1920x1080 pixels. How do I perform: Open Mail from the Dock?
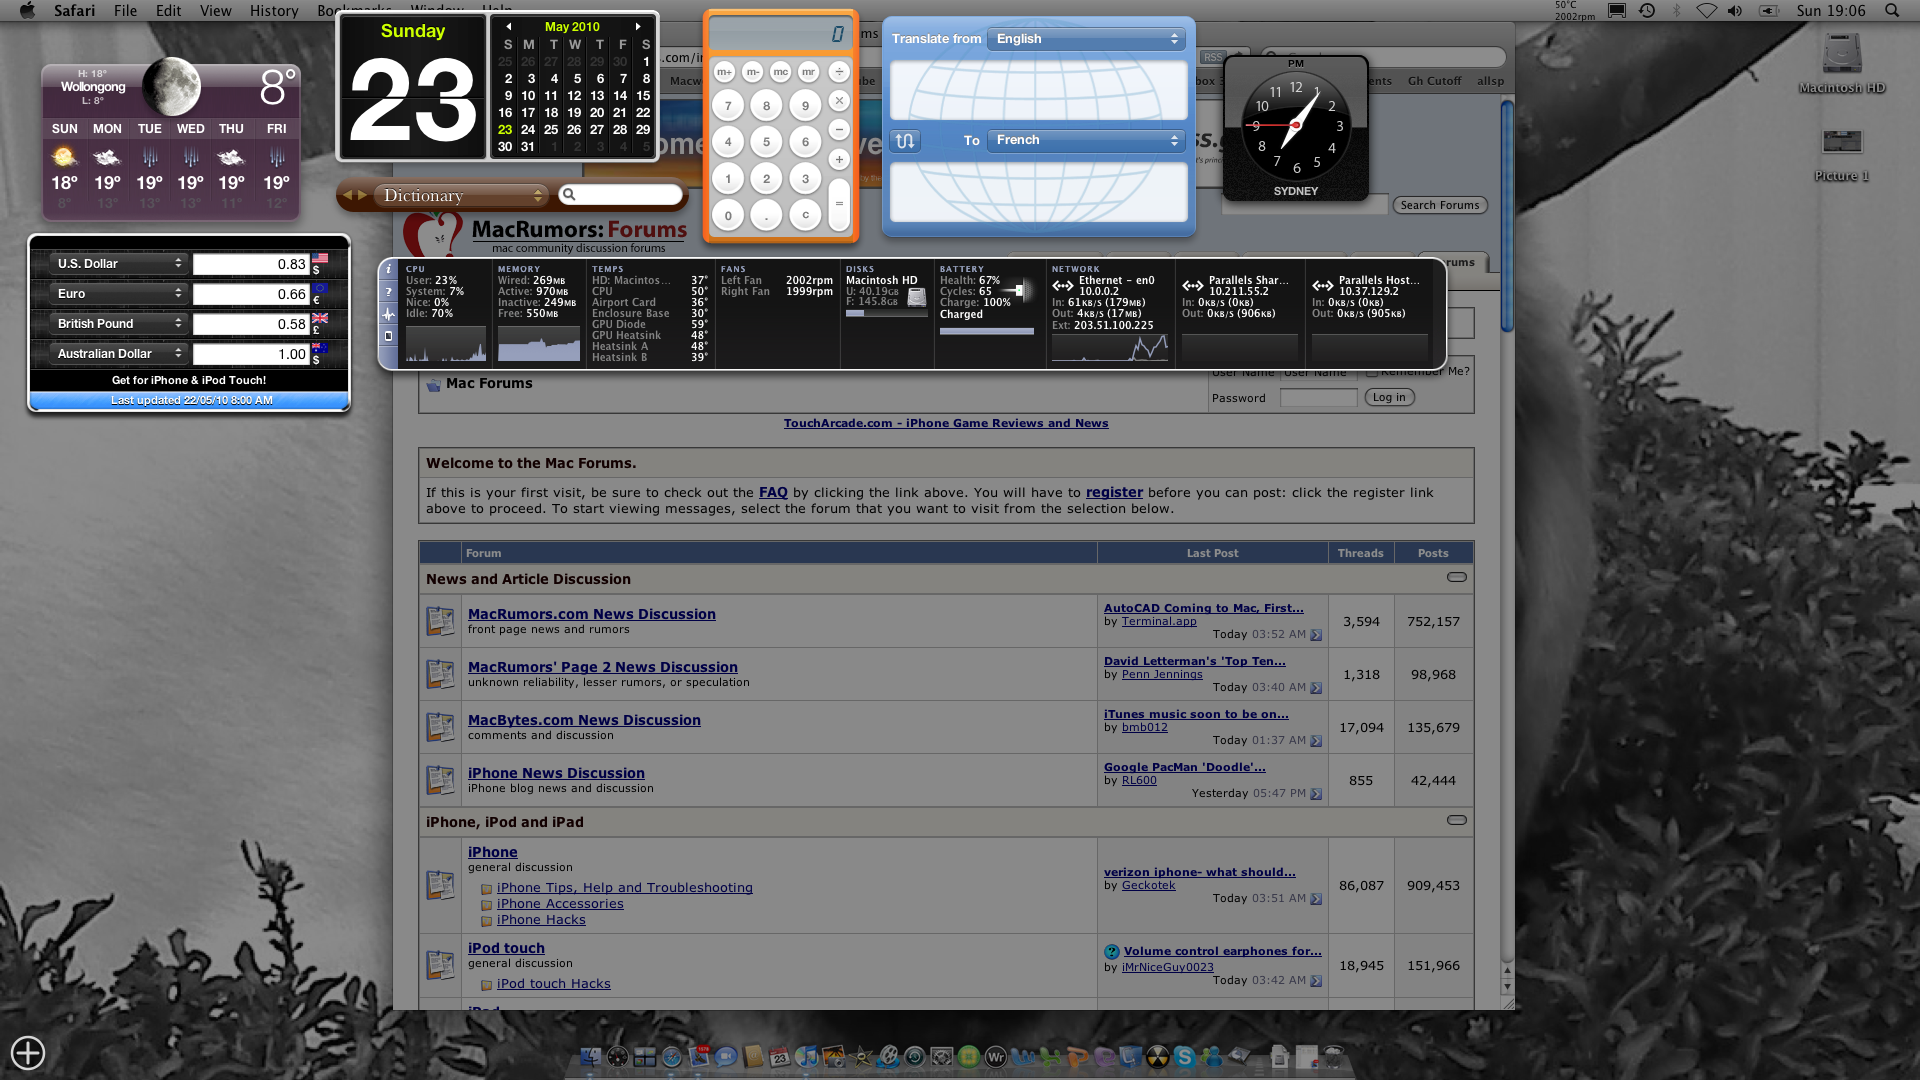[698, 1056]
